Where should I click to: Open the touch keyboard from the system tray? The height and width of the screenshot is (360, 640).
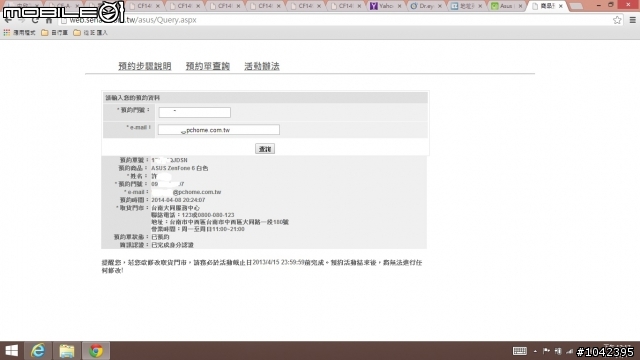[x=520, y=351]
